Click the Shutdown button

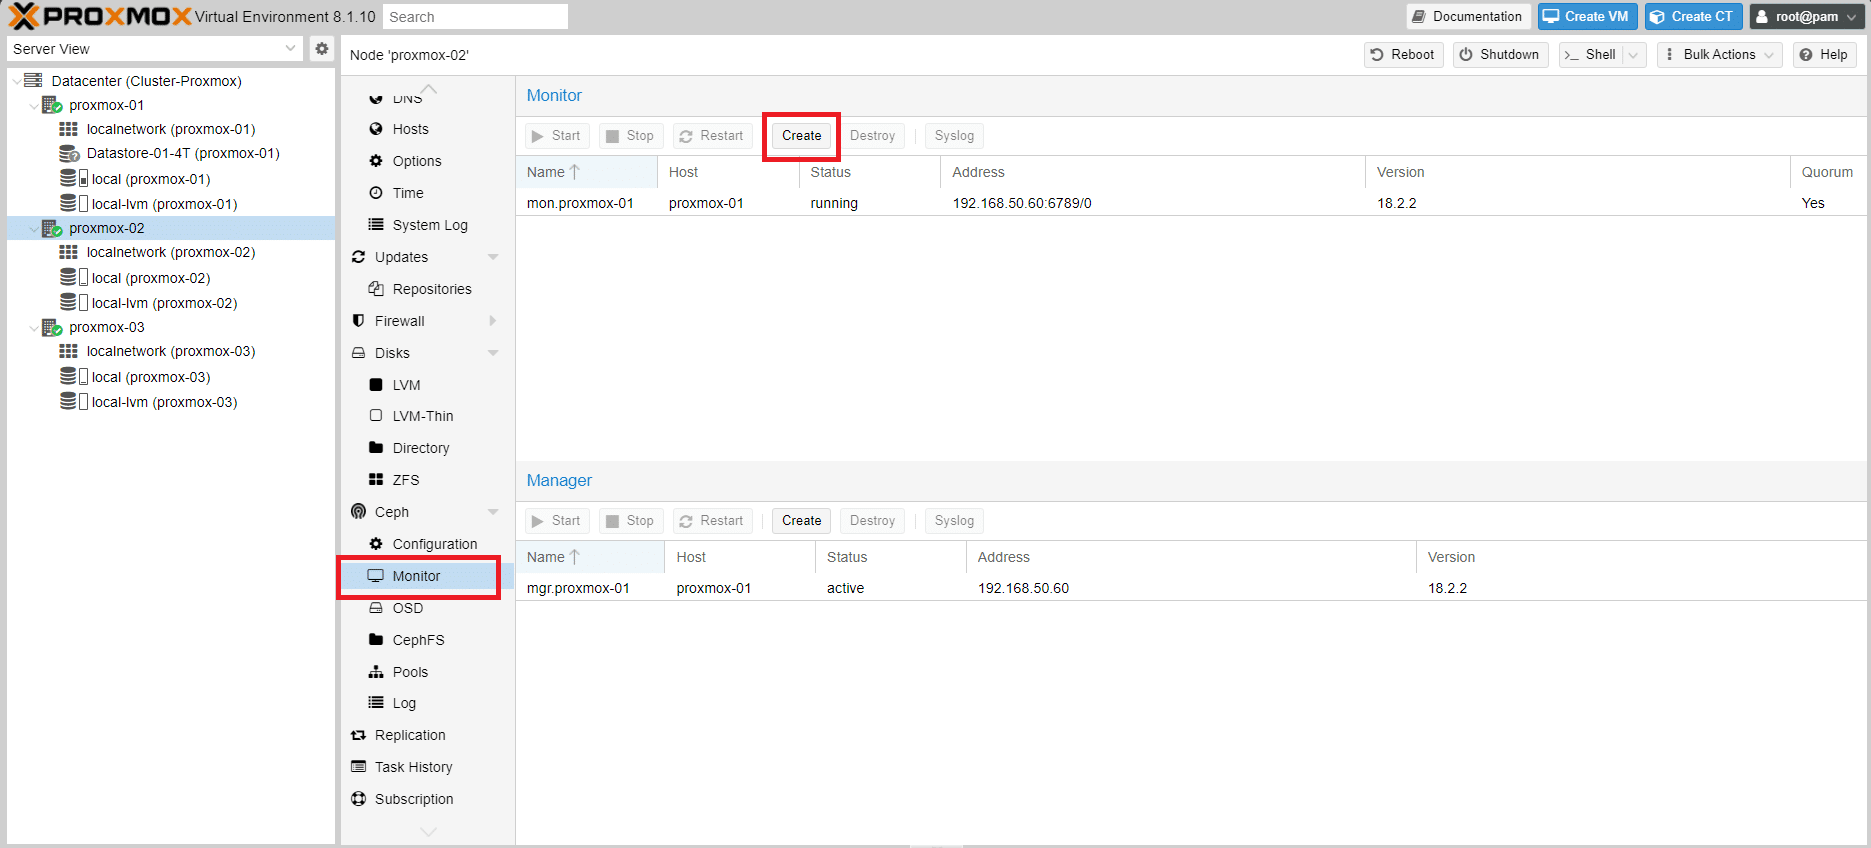1500,55
